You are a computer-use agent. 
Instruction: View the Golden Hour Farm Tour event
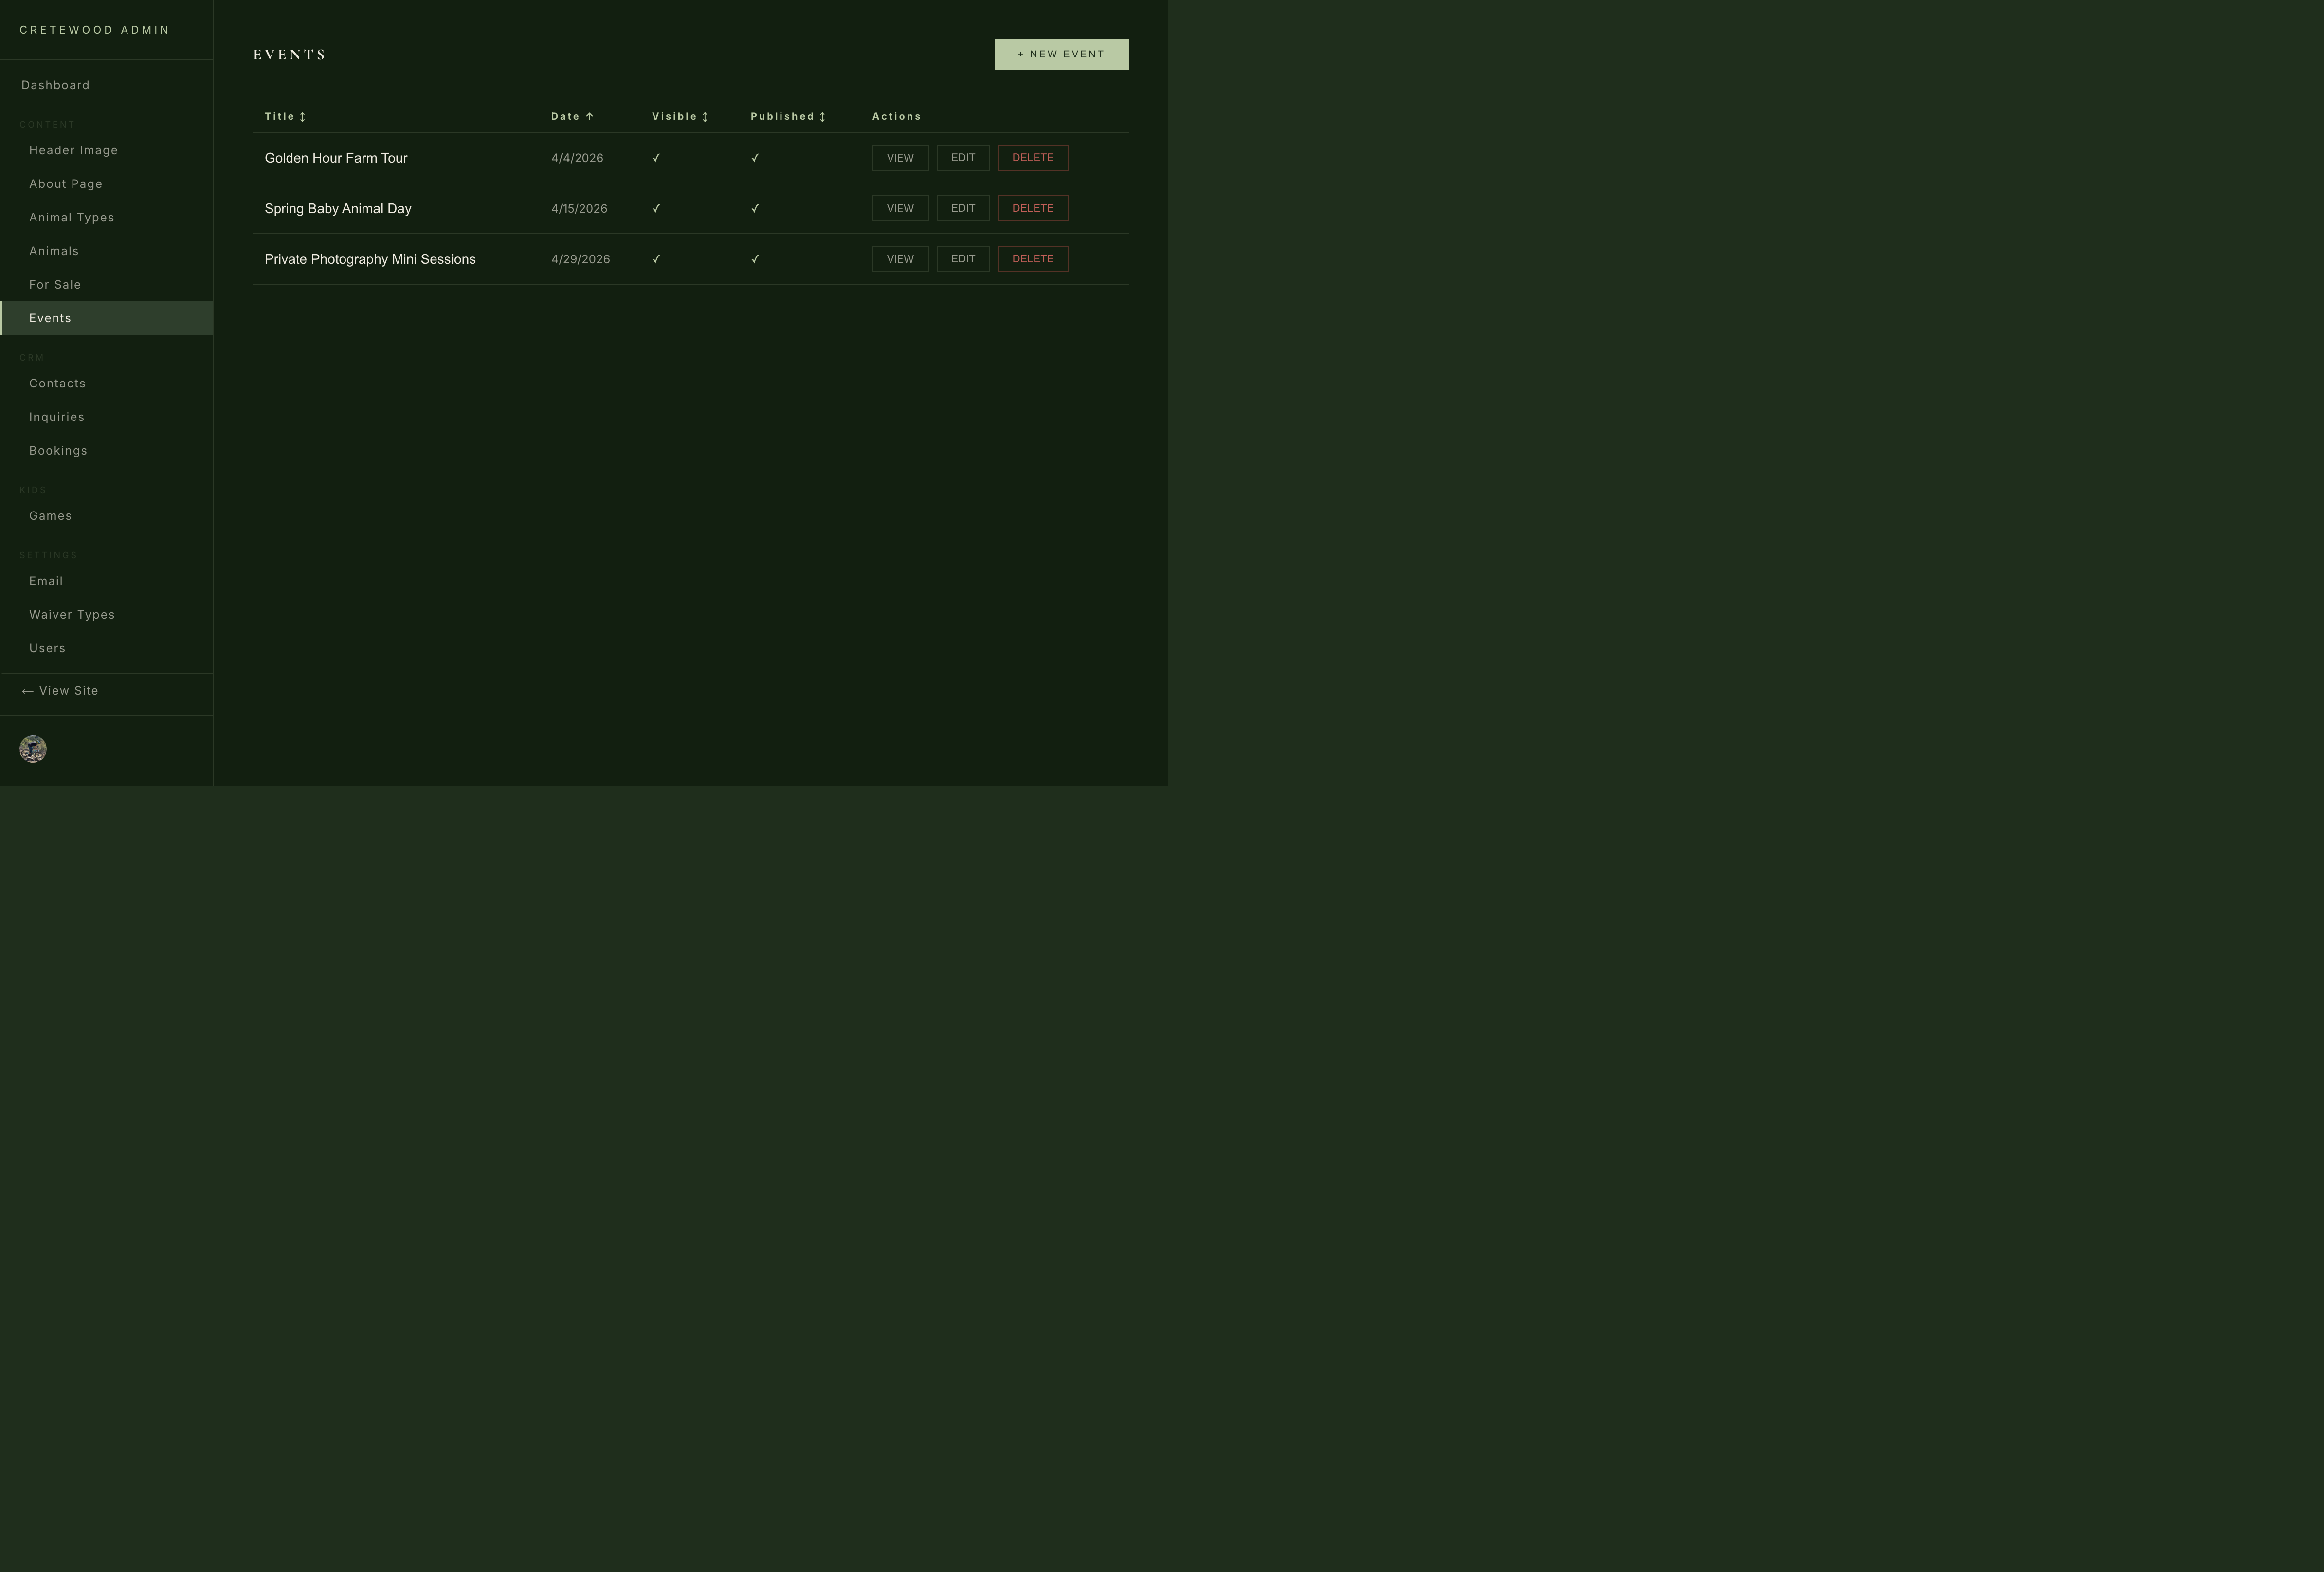tap(899, 158)
